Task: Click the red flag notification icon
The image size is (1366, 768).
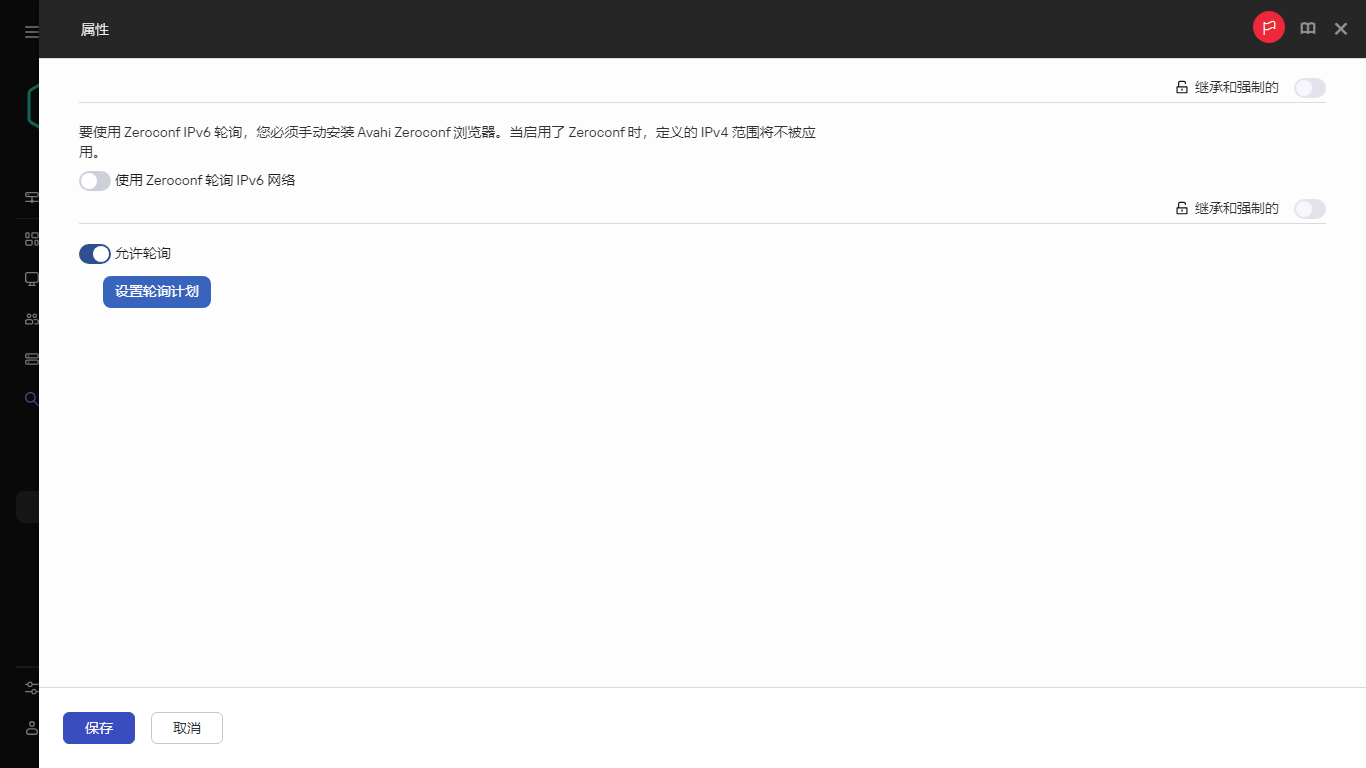Action: 1268,27
